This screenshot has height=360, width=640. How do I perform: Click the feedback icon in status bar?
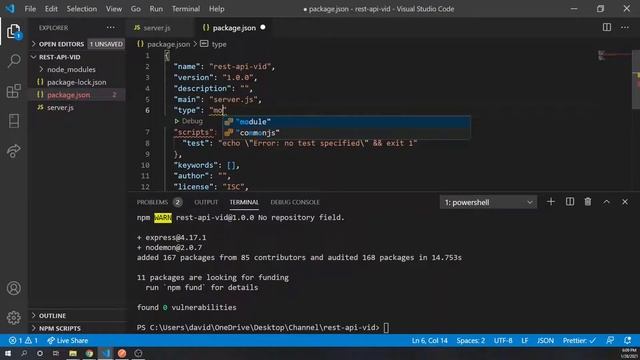point(610,340)
